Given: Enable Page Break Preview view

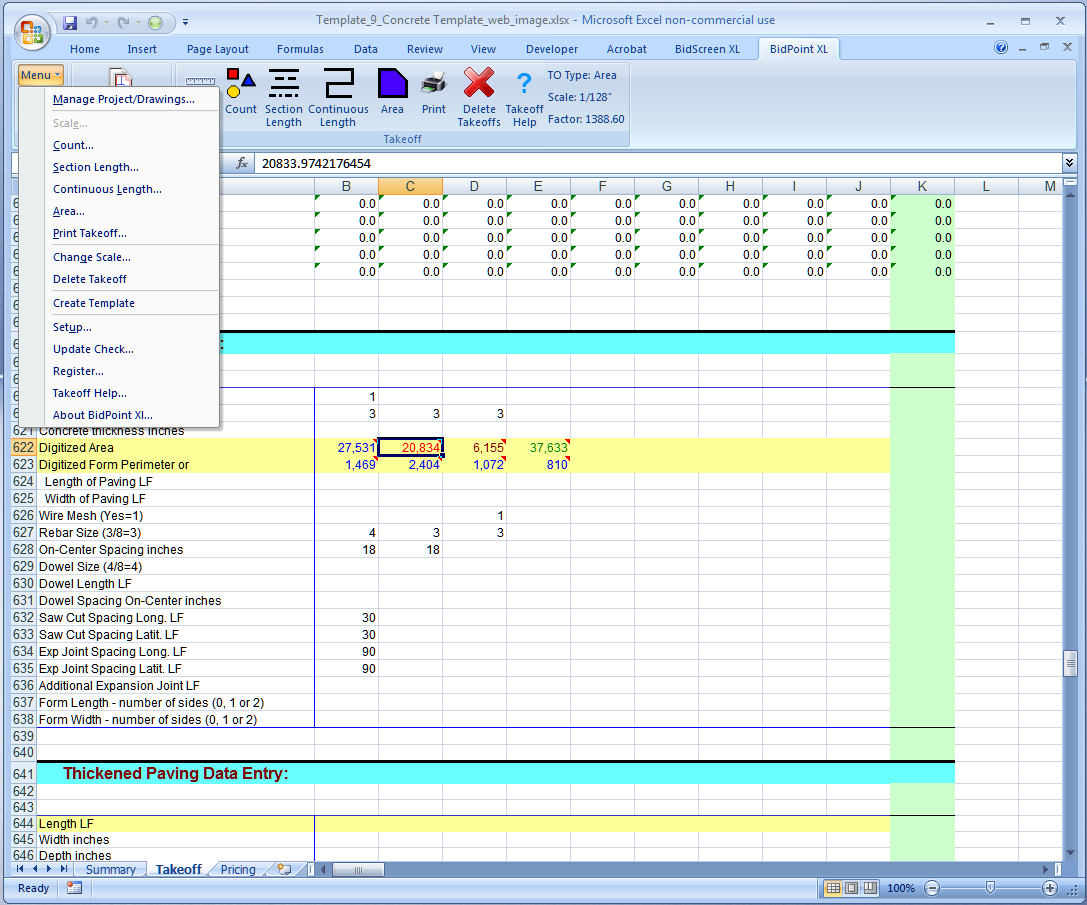Looking at the screenshot, I should click(869, 888).
